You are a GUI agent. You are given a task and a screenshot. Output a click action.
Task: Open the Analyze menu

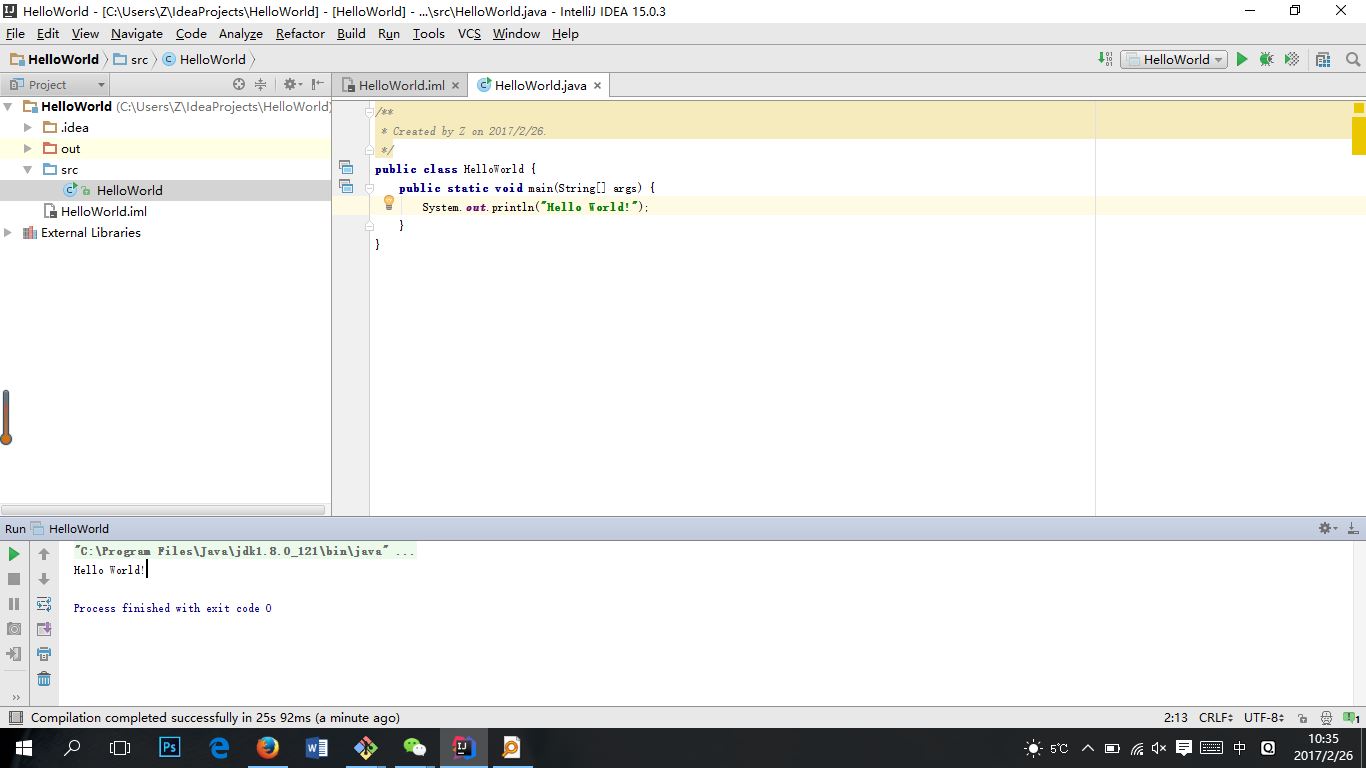point(240,33)
